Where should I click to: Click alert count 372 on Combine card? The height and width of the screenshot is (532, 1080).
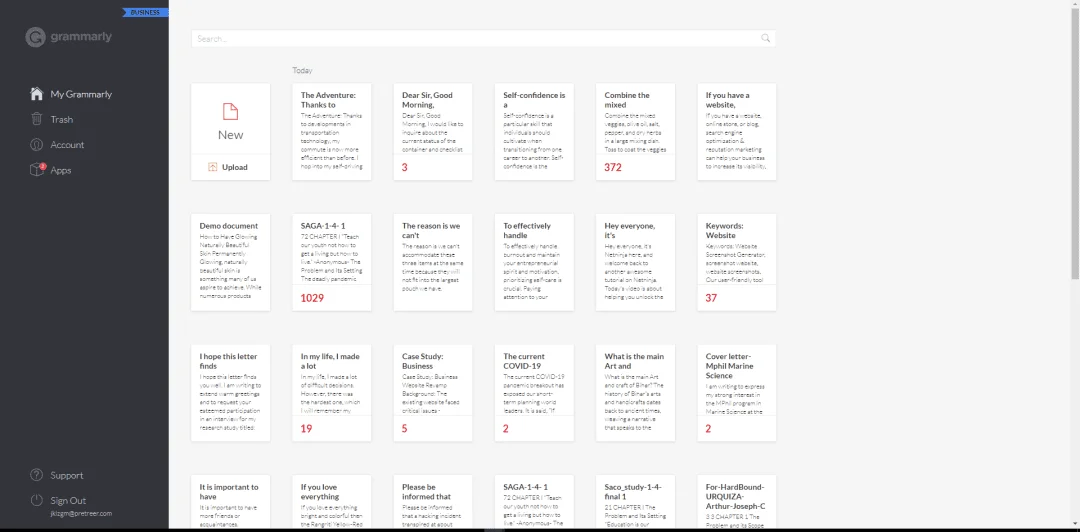pos(613,167)
